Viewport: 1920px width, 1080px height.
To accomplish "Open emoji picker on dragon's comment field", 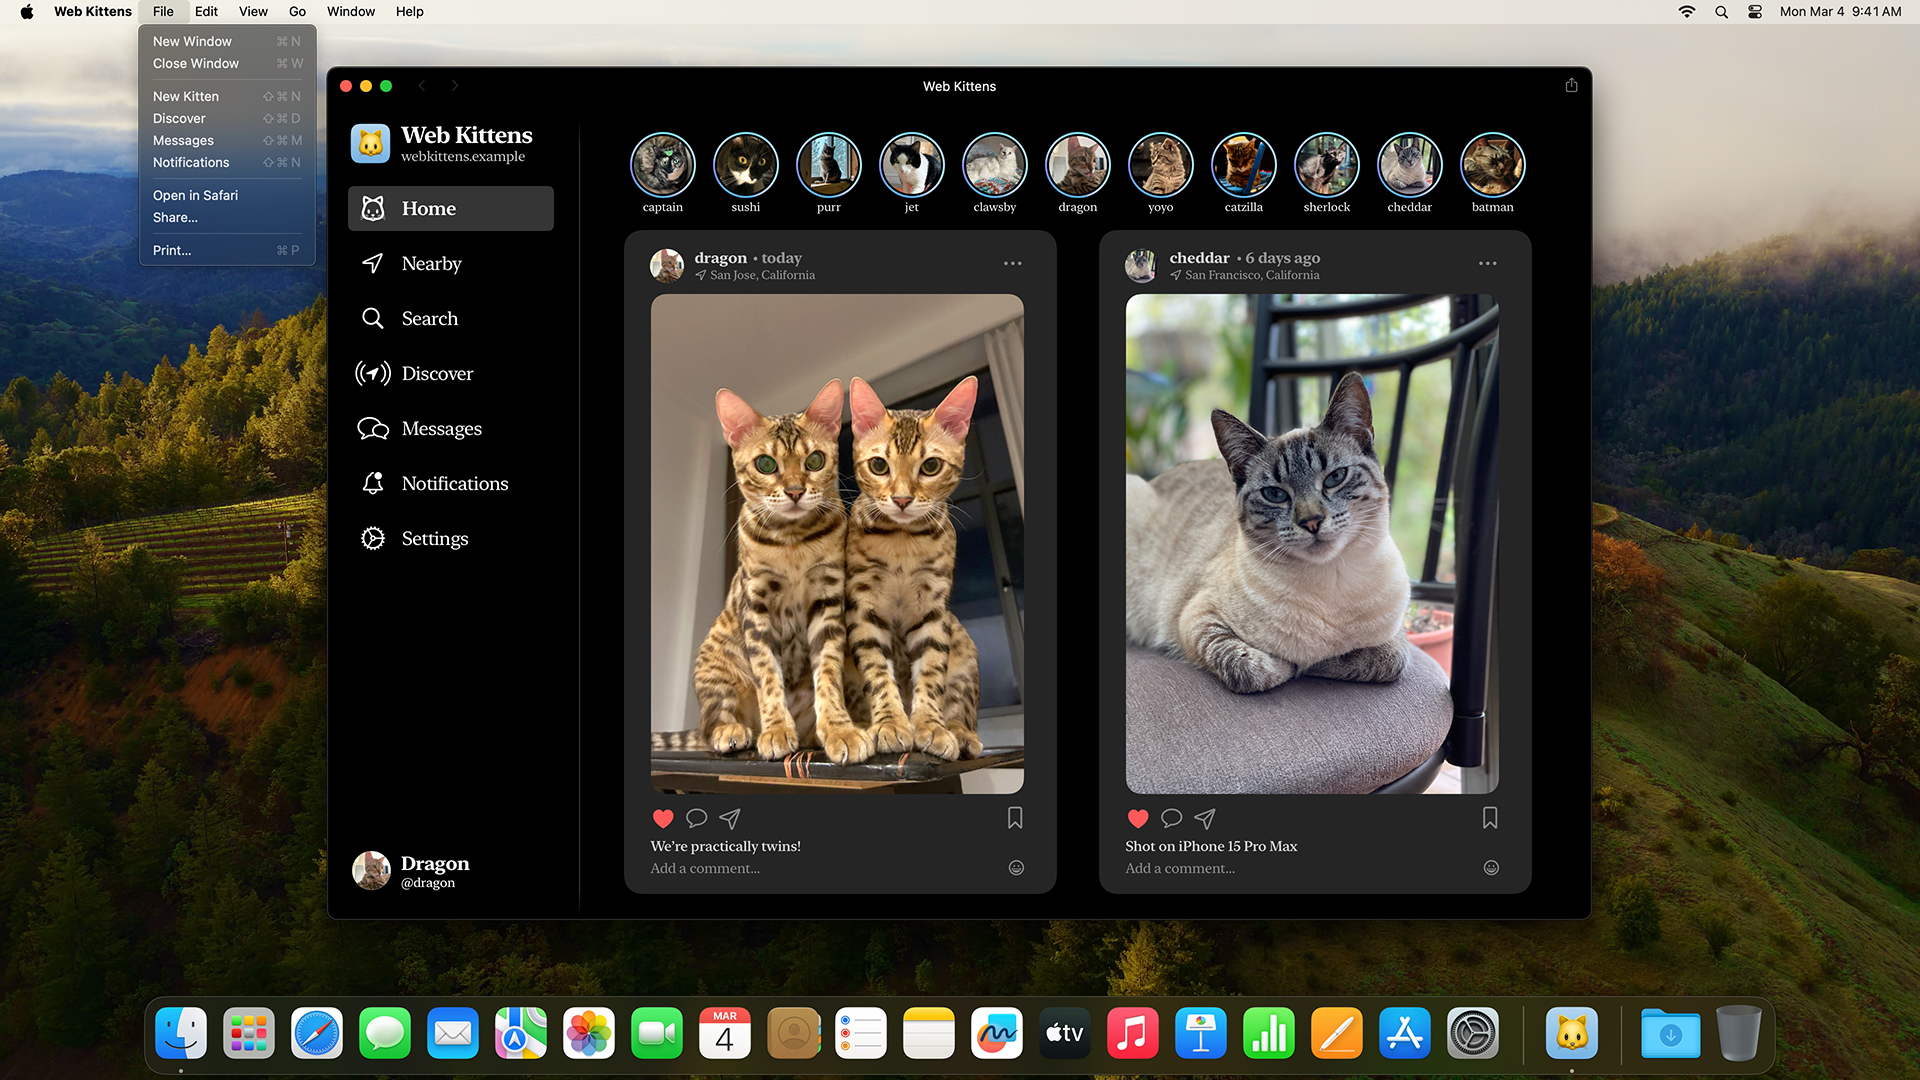I will [1016, 868].
